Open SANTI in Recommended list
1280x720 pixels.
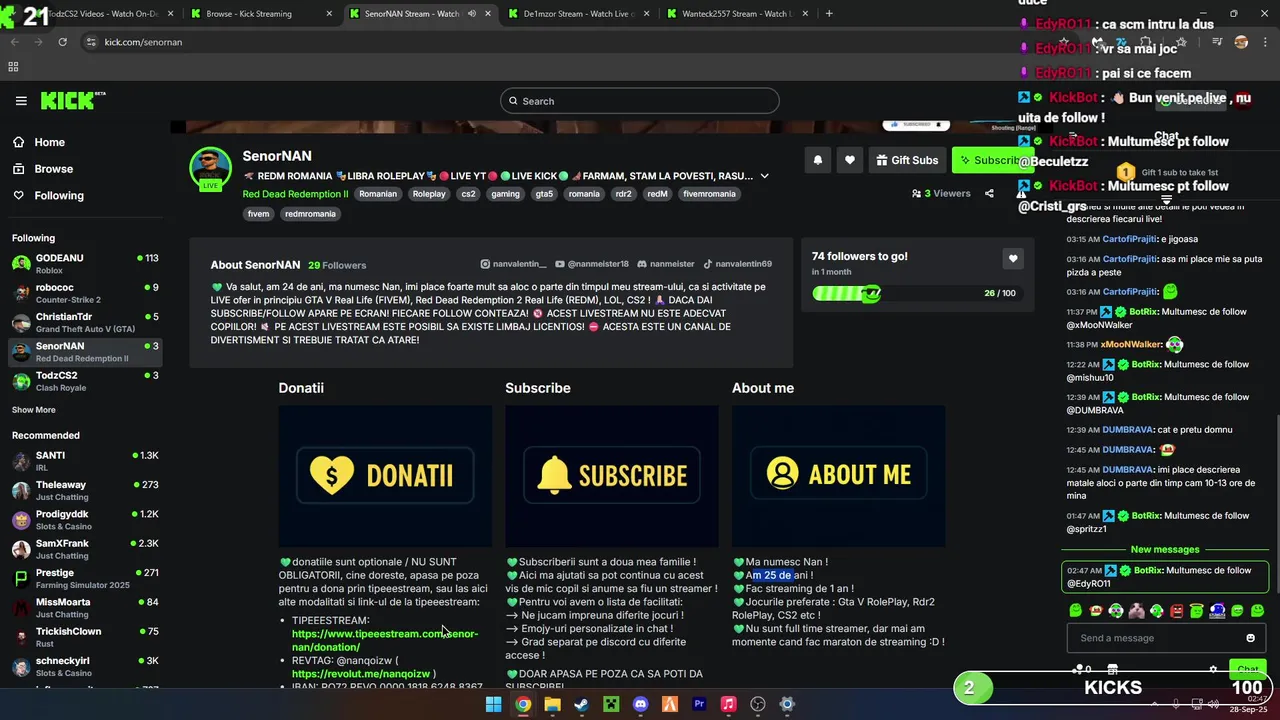point(85,461)
